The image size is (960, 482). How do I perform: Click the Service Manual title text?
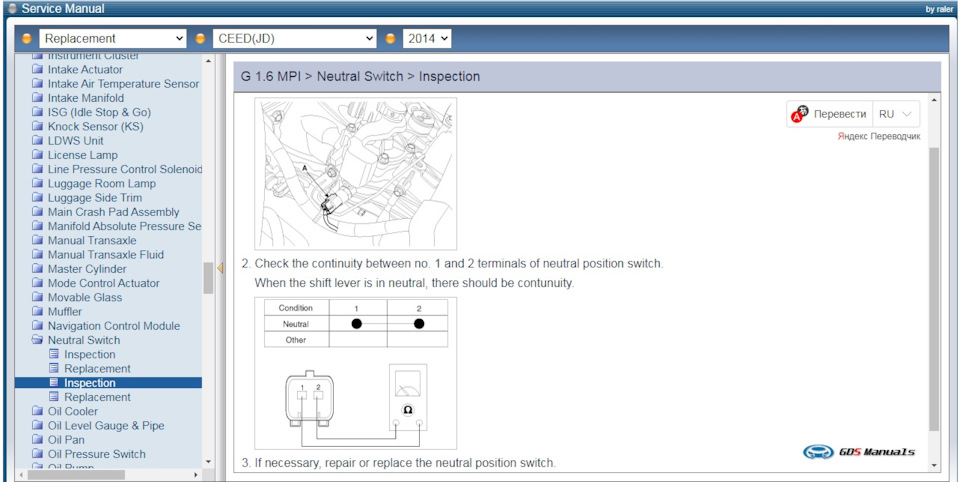coord(63,9)
